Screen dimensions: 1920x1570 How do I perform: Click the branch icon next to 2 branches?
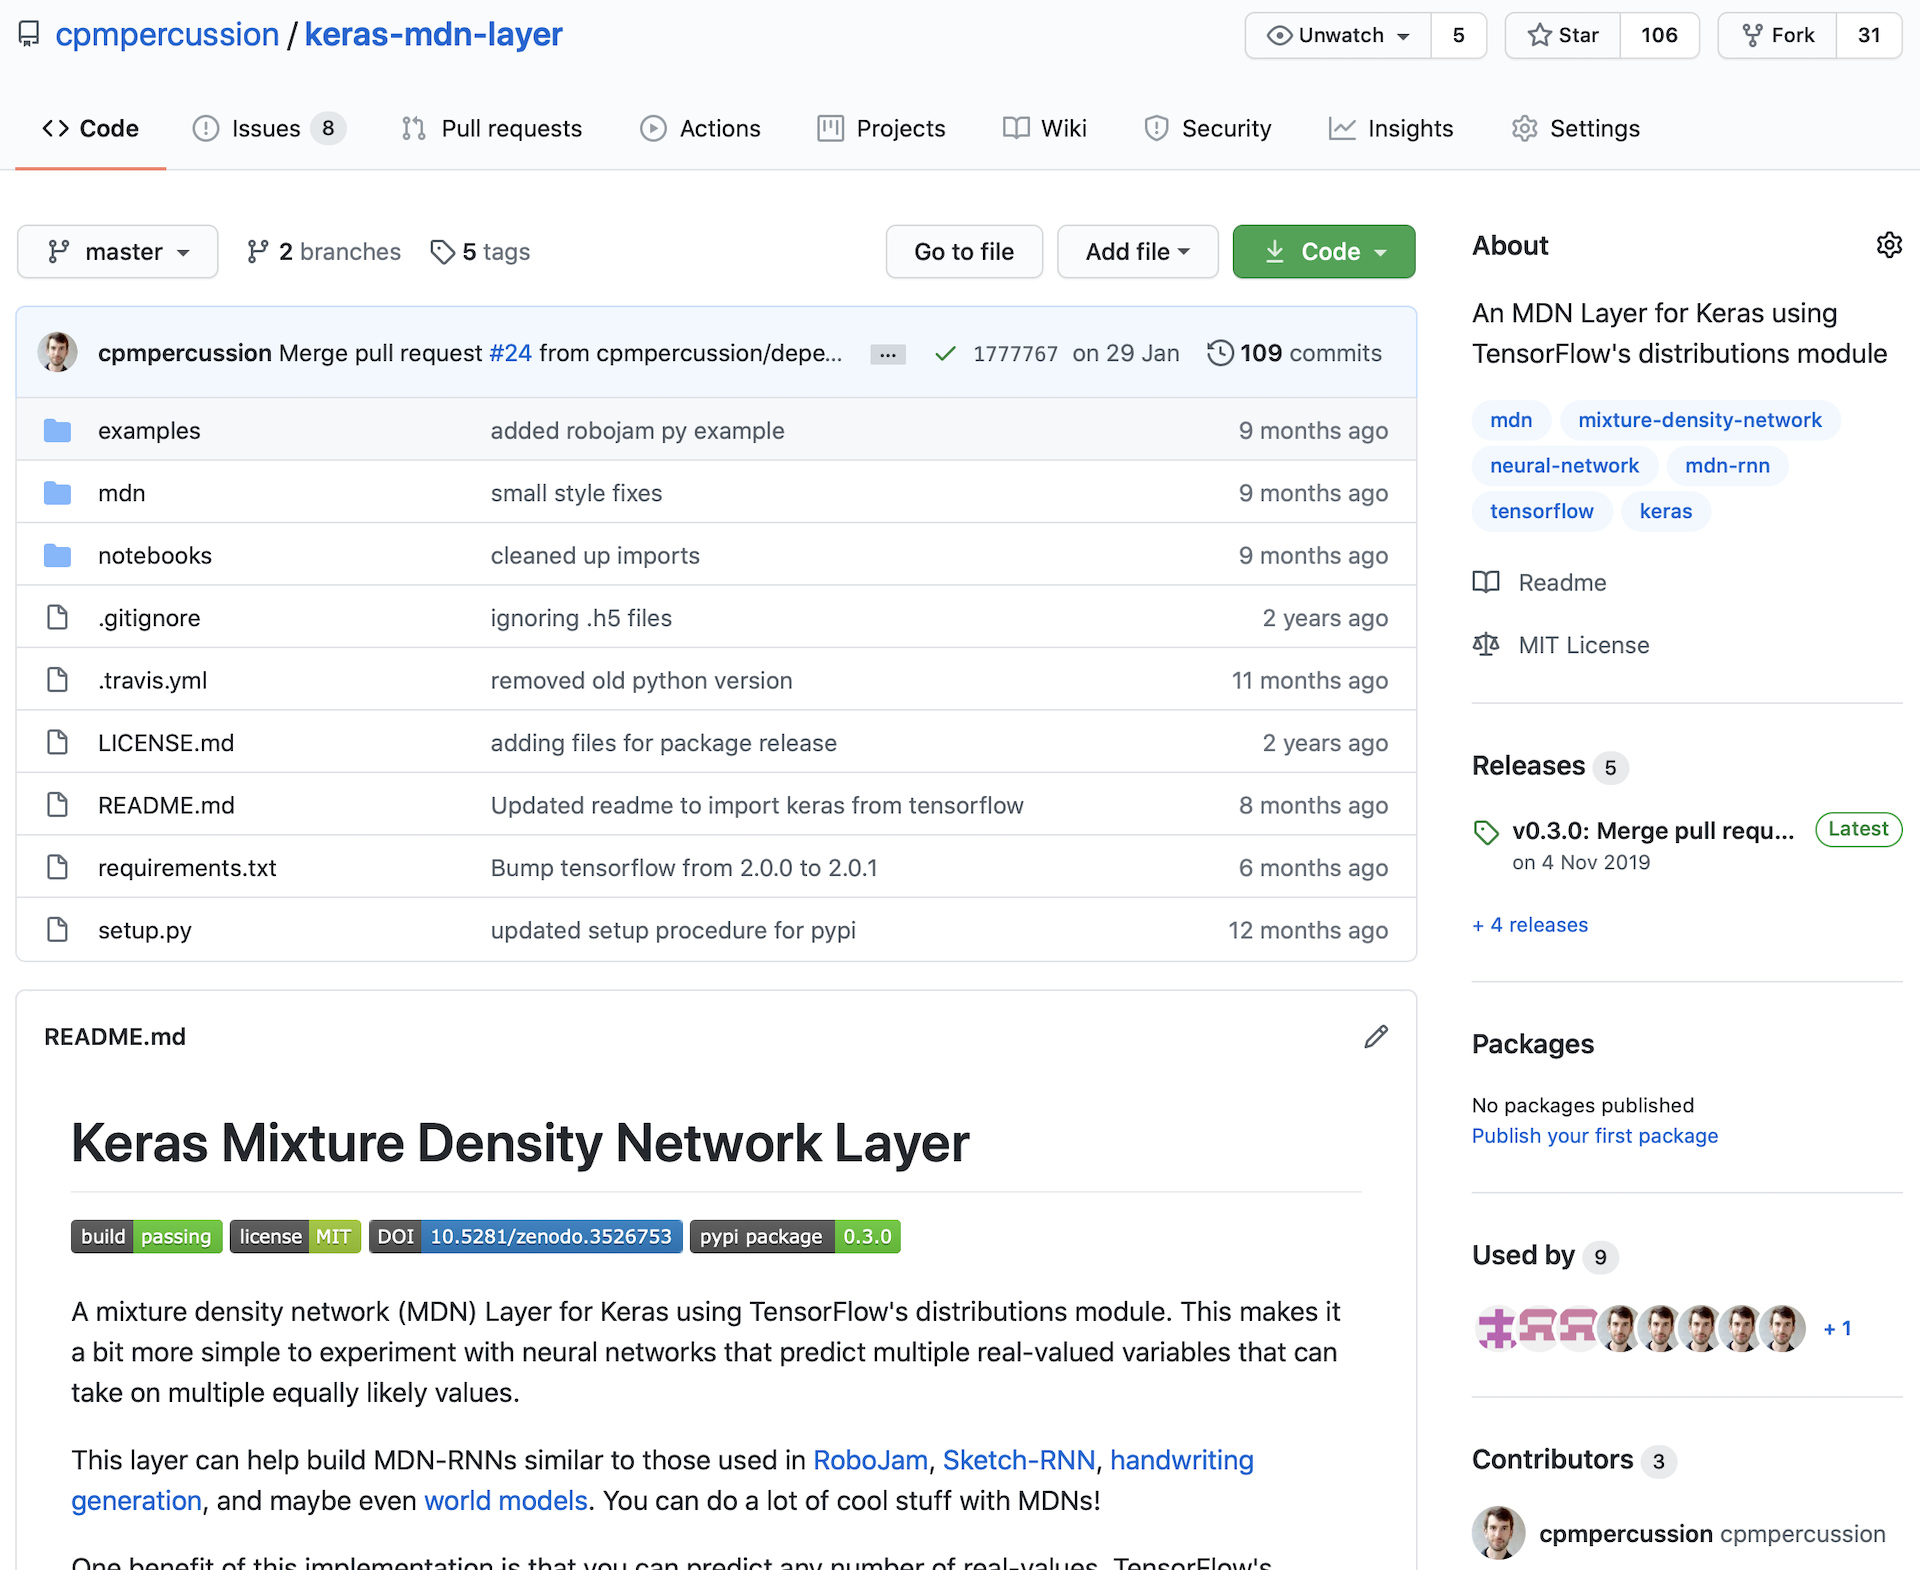coord(258,252)
